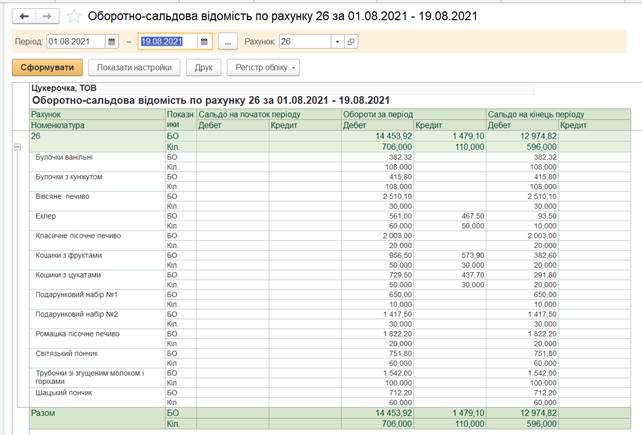Select the Подарунковий набір №1 row
The height and width of the screenshot is (435, 642).
[x=77, y=293]
